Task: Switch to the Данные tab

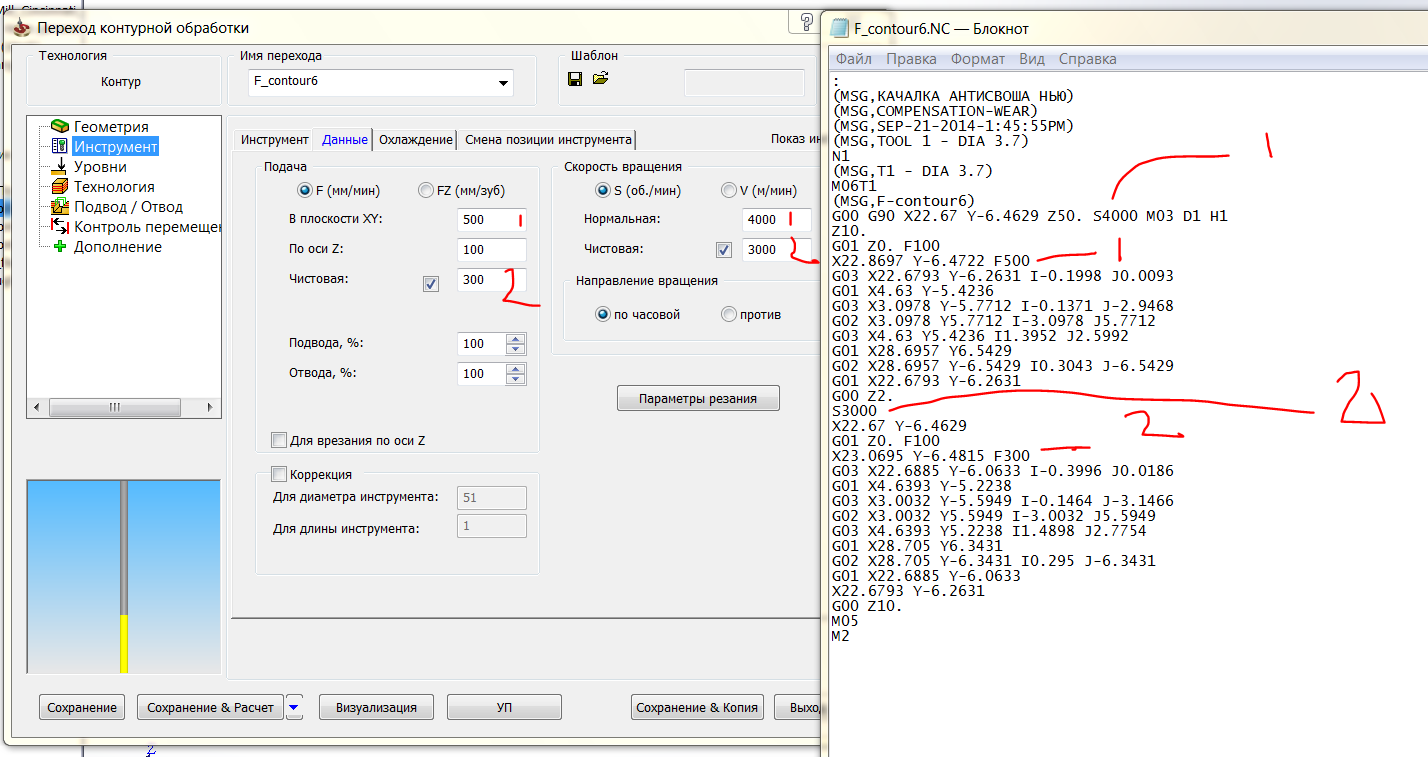Action: 344,139
